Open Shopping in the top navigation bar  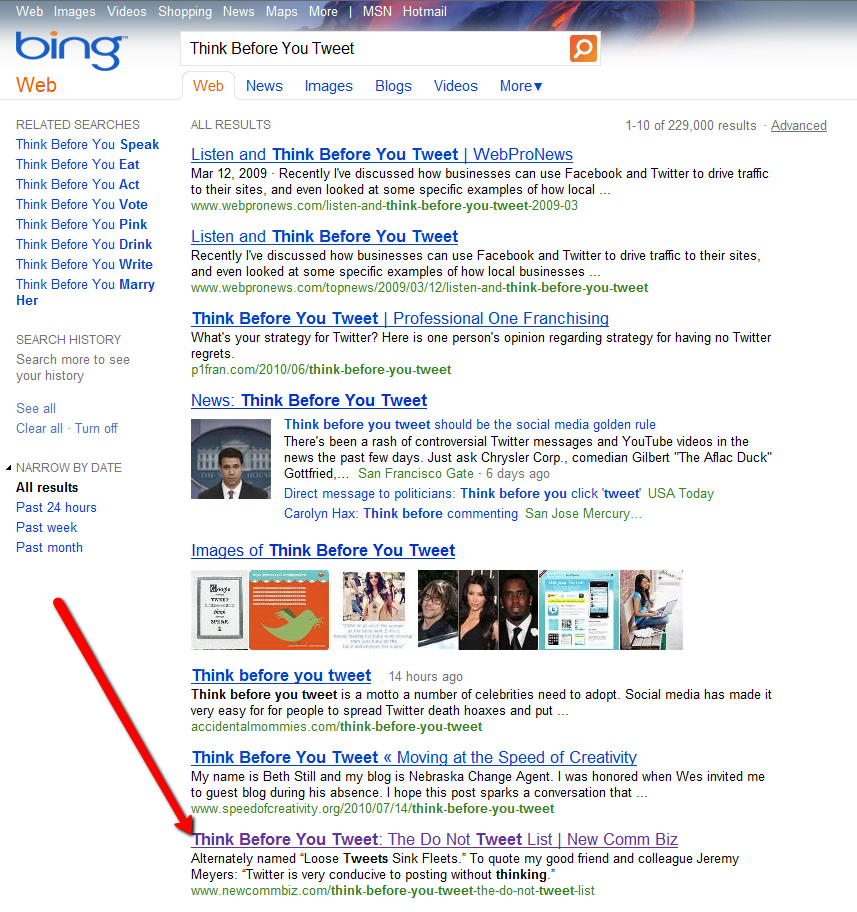tap(185, 11)
